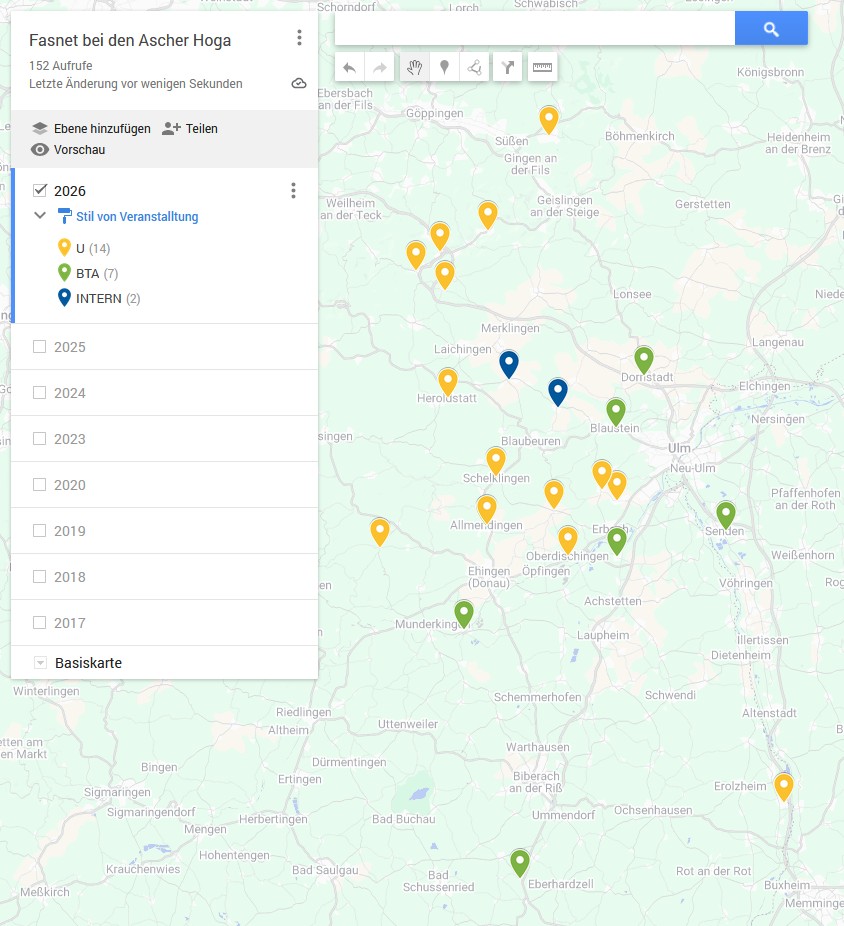Open the 2026 layer three-dot options menu
This screenshot has width=844, height=926.
point(293,191)
